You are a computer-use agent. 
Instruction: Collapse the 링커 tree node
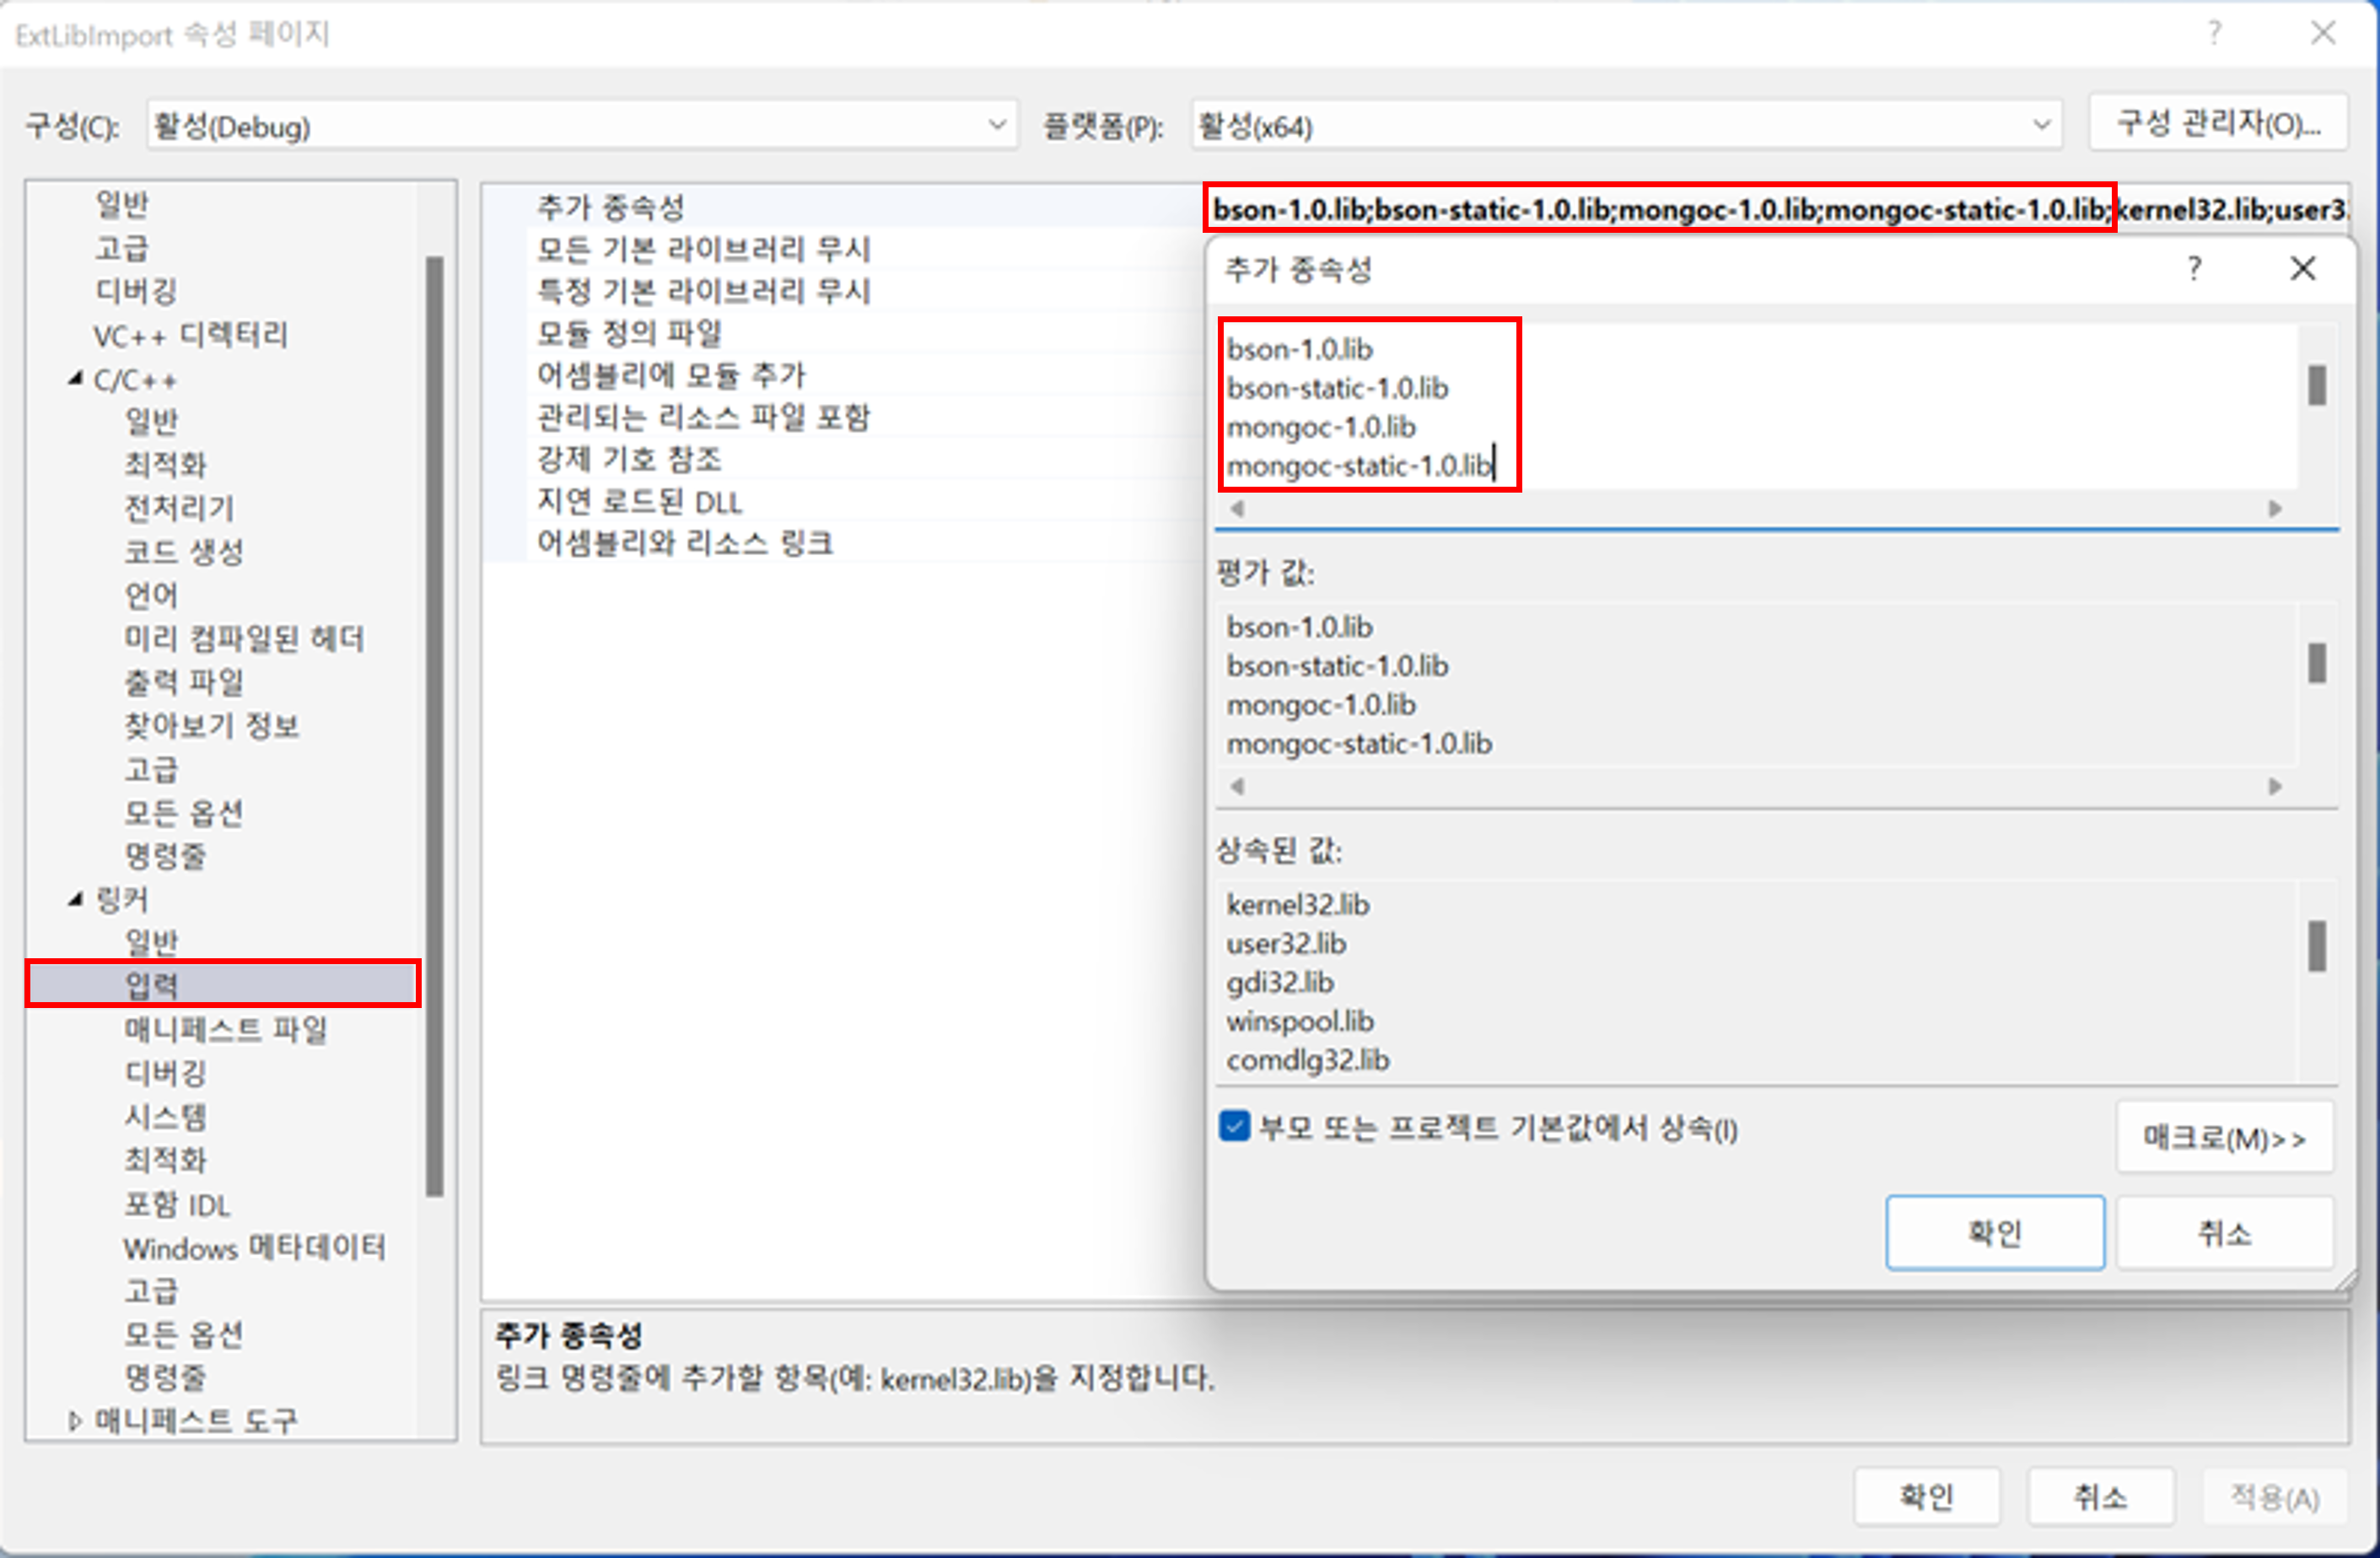(x=76, y=899)
